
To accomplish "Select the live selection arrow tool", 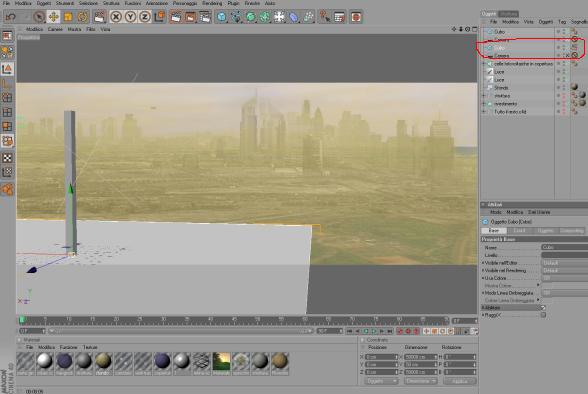I will [39, 17].
